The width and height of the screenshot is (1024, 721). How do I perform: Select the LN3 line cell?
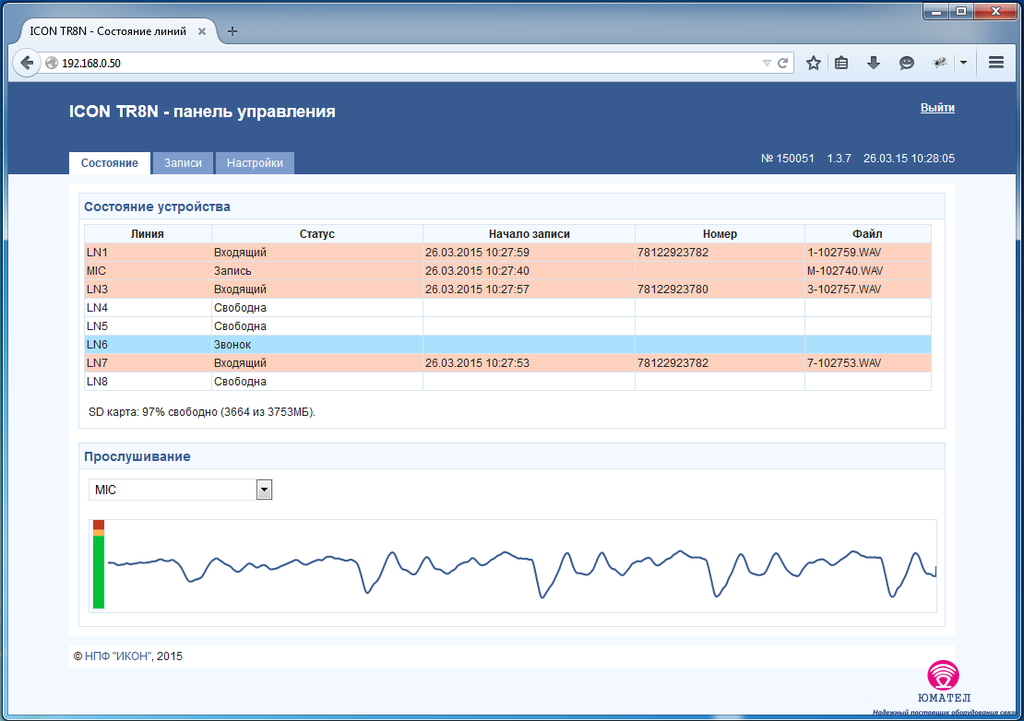(148, 289)
